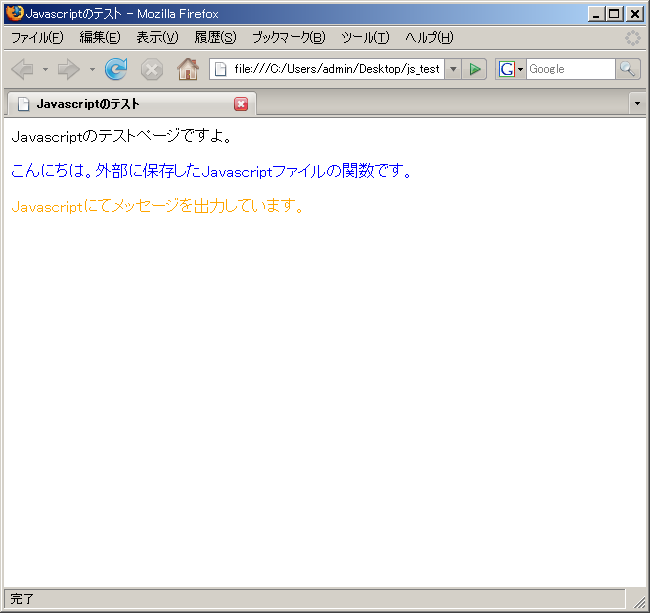This screenshot has width=650, height=613.
Task: Click the blue こんにちは message text
Action: point(211,171)
